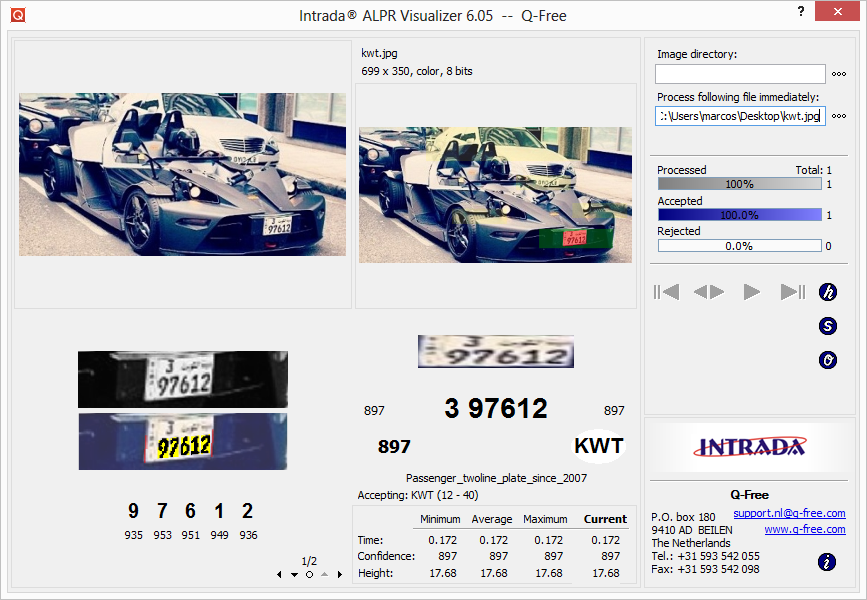This screenshot has height=600, width=867.
Task: Click the round blue 'h' icon
Action: pyautogui.click(x=828, y=292)
